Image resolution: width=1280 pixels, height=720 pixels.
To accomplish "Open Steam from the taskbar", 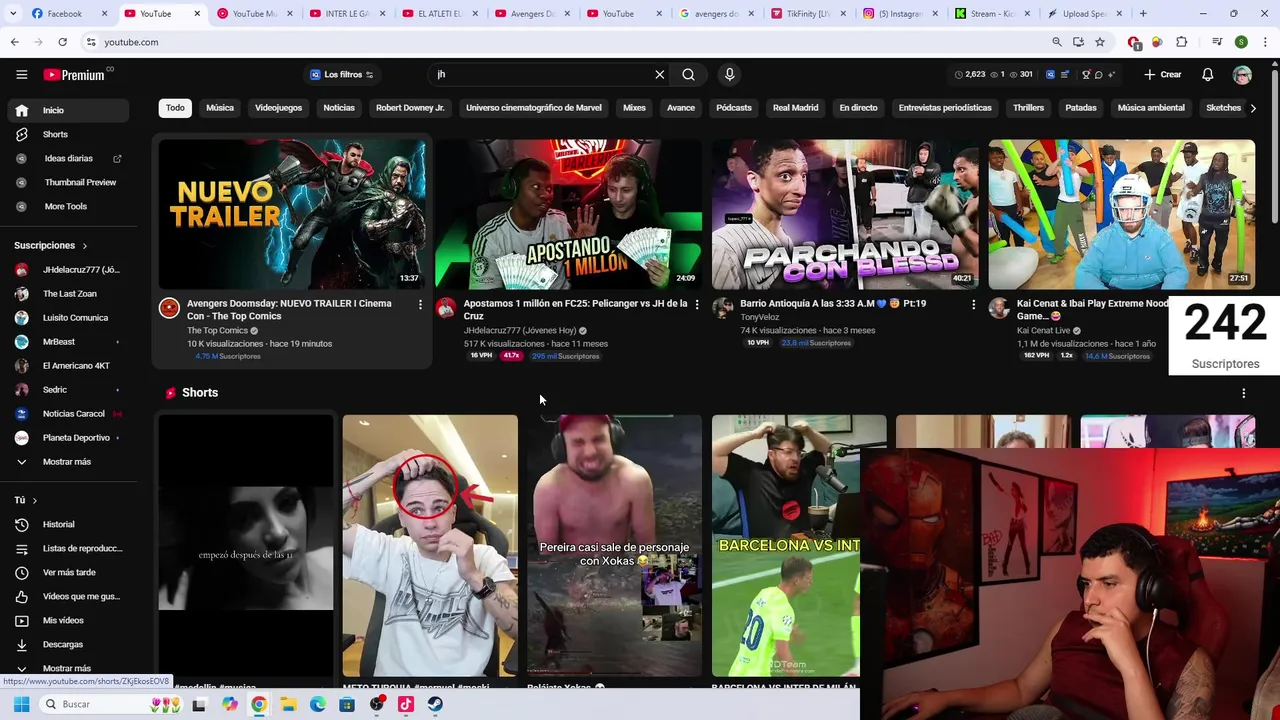I will (435, 704).
